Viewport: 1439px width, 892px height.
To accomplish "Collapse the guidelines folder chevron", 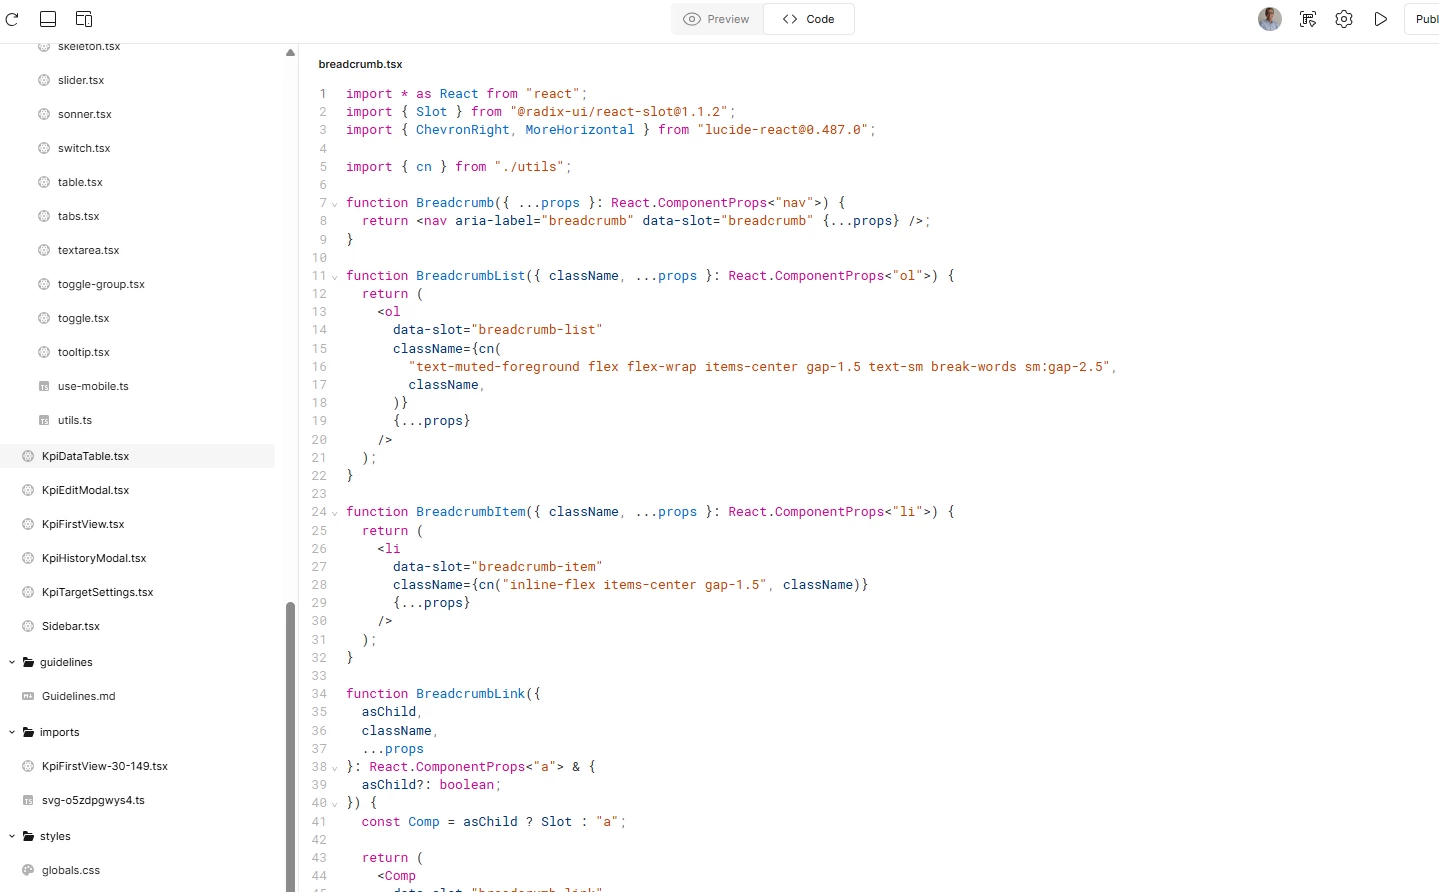I will pyautogui.click(x=12, y=662).
